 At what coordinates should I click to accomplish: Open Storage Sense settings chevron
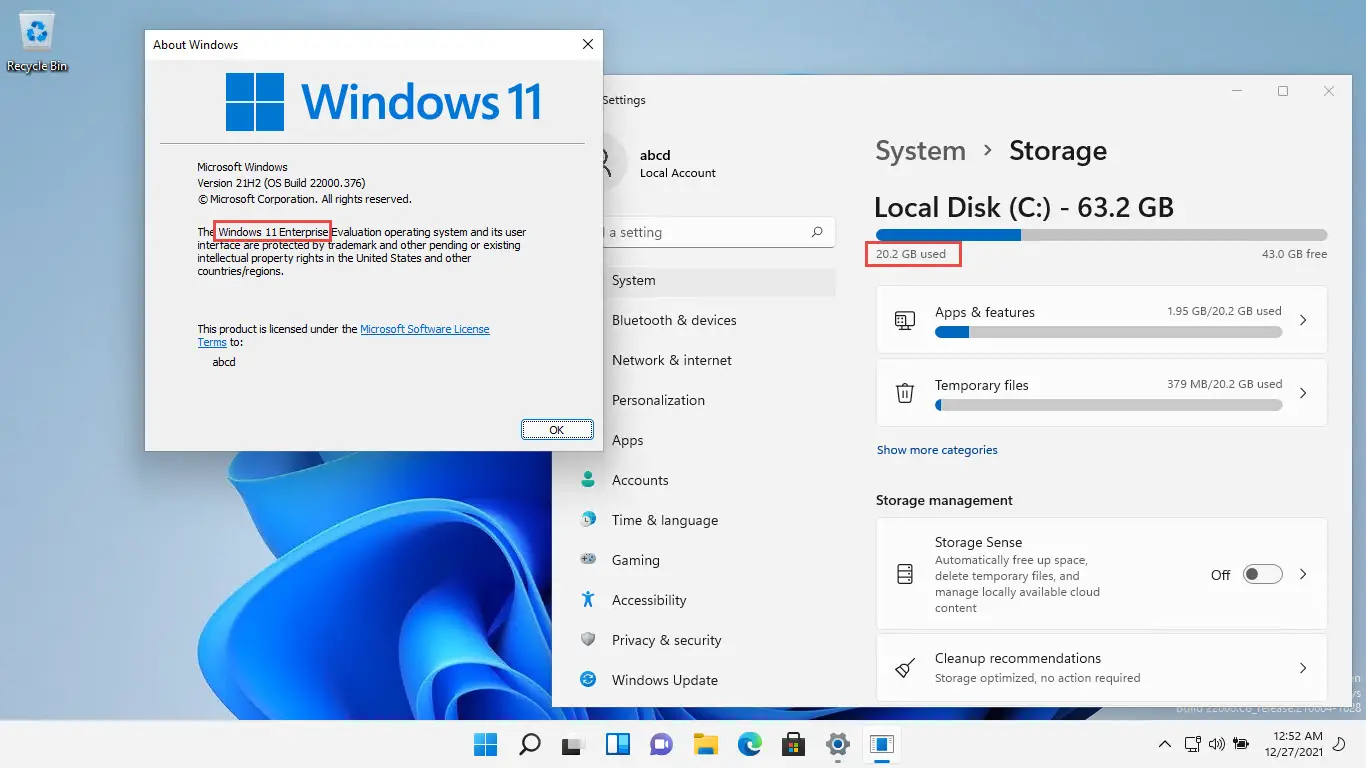(1303, 574)
